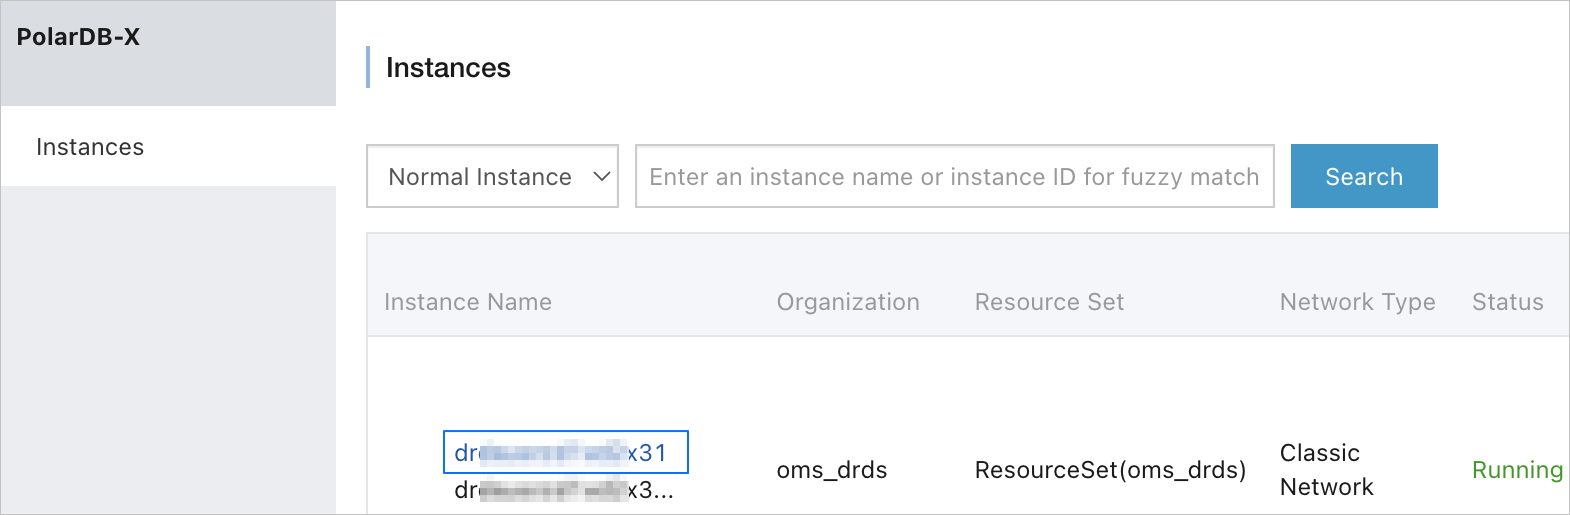Select the oms_drds organization cell
Screen dimensions: 1570x515
pyautogui.click(x=831, y=470)
